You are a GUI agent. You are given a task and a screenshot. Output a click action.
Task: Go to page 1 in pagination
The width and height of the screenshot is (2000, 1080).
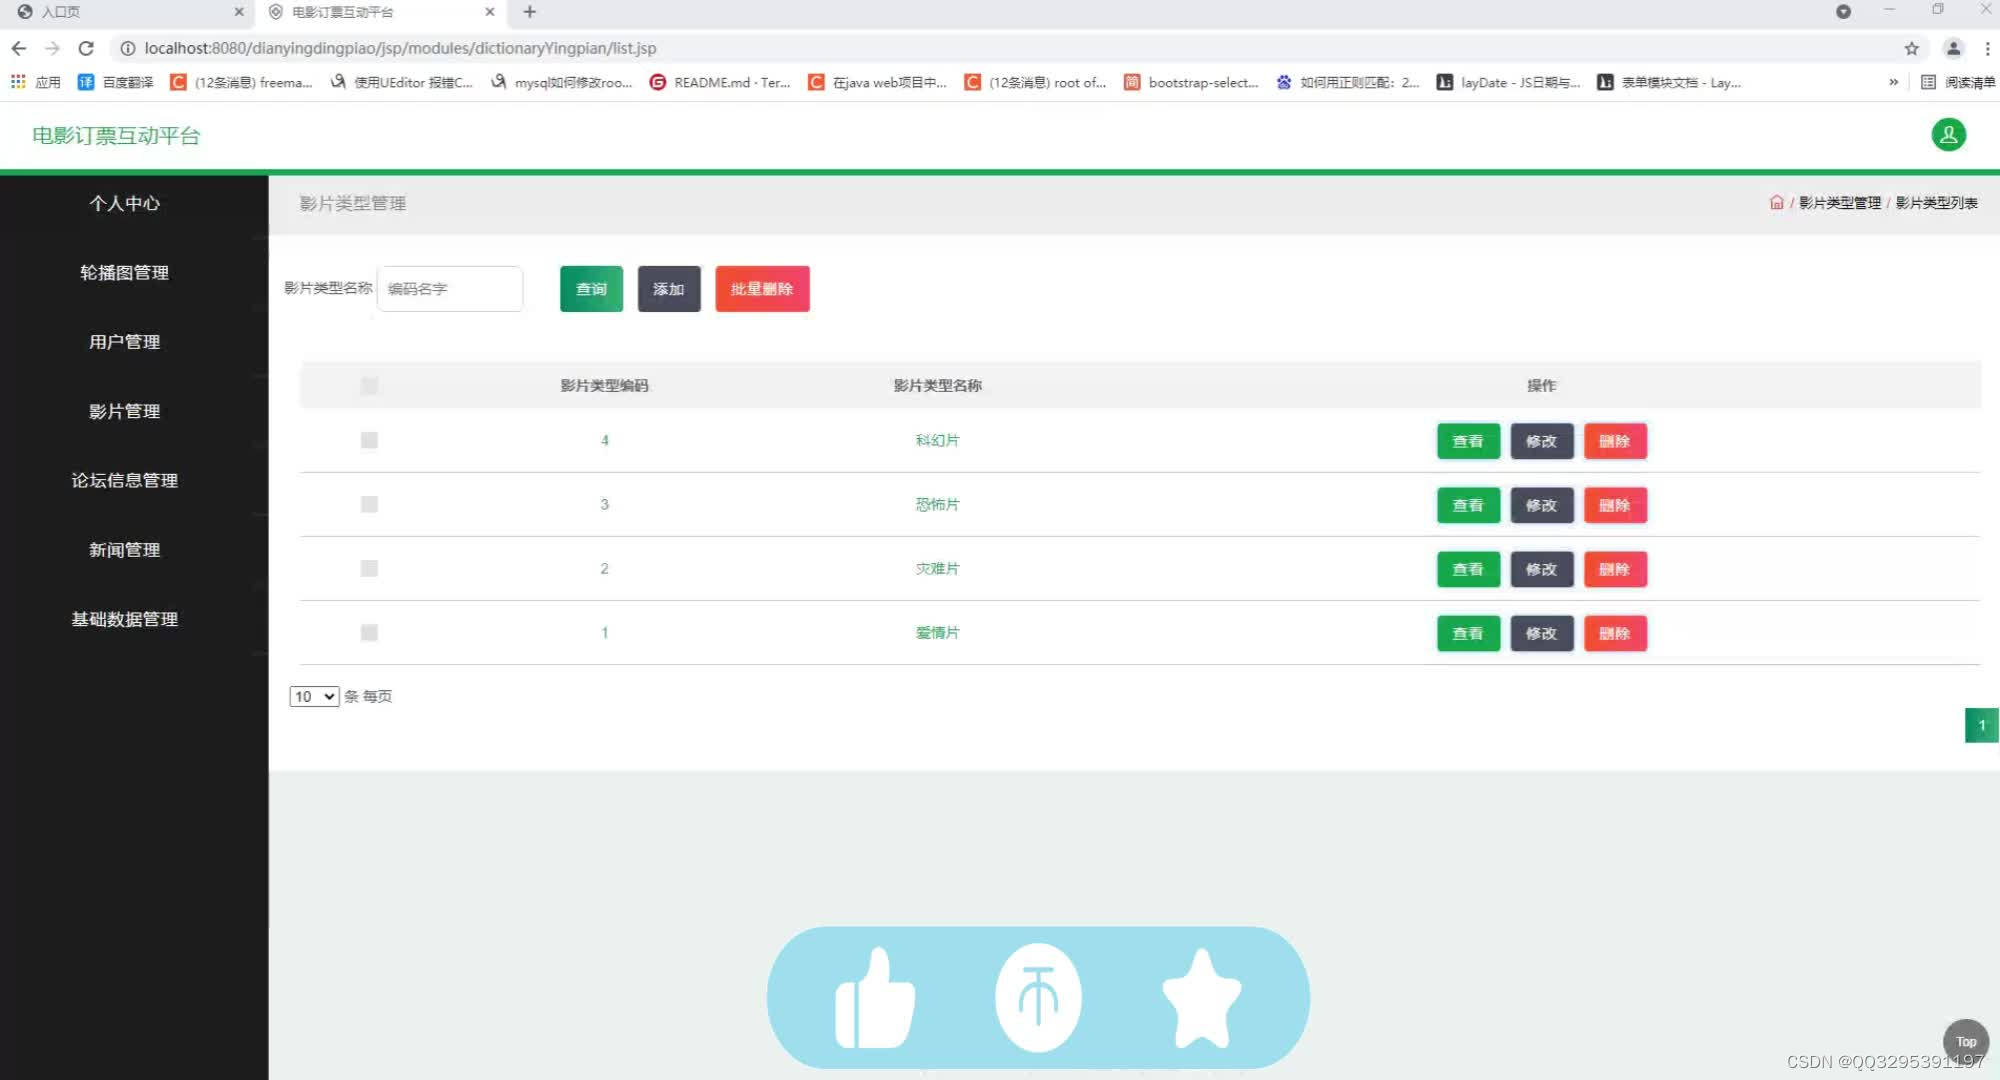(1981, 726)
